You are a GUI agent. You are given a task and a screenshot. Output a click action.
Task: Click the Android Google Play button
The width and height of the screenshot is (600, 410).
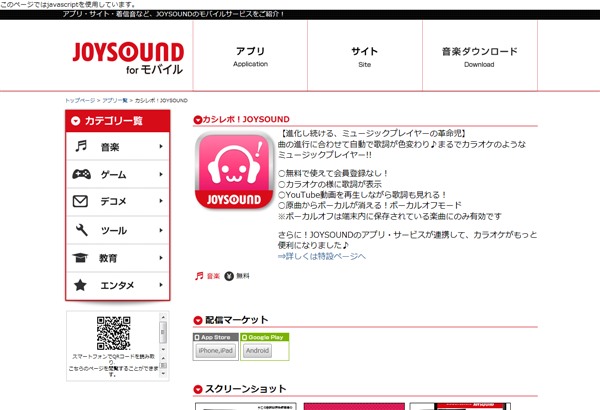258,351
